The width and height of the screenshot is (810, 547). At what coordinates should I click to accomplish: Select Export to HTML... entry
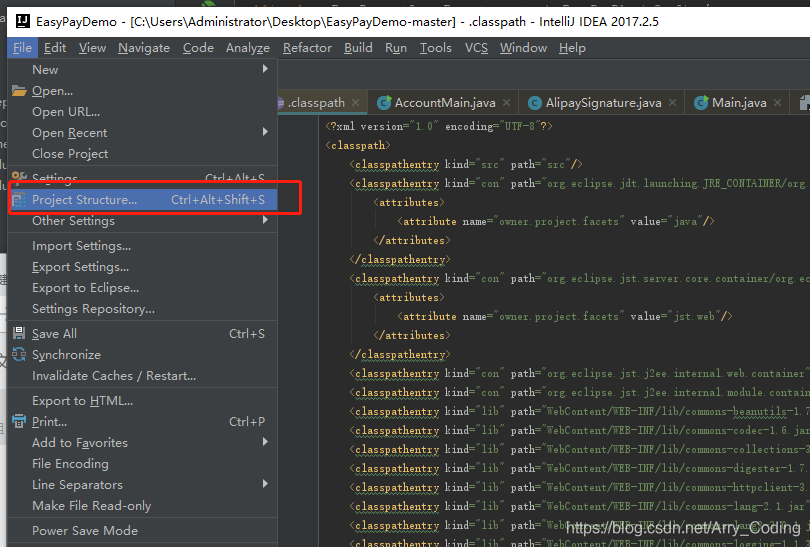(x=143, y=401)
